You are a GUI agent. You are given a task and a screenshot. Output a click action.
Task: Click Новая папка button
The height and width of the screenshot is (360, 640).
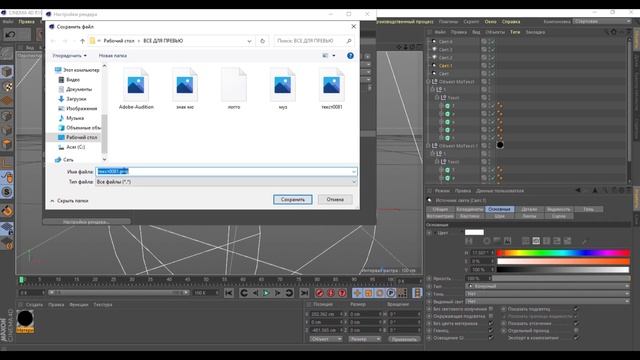point(113,56)
